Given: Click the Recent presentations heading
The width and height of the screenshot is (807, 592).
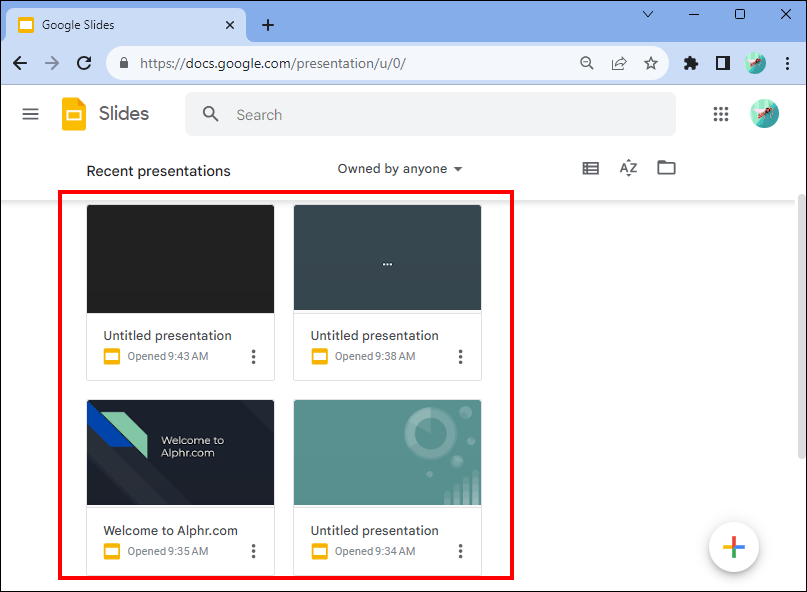Looking at the screenshot, I should point(159,171).
